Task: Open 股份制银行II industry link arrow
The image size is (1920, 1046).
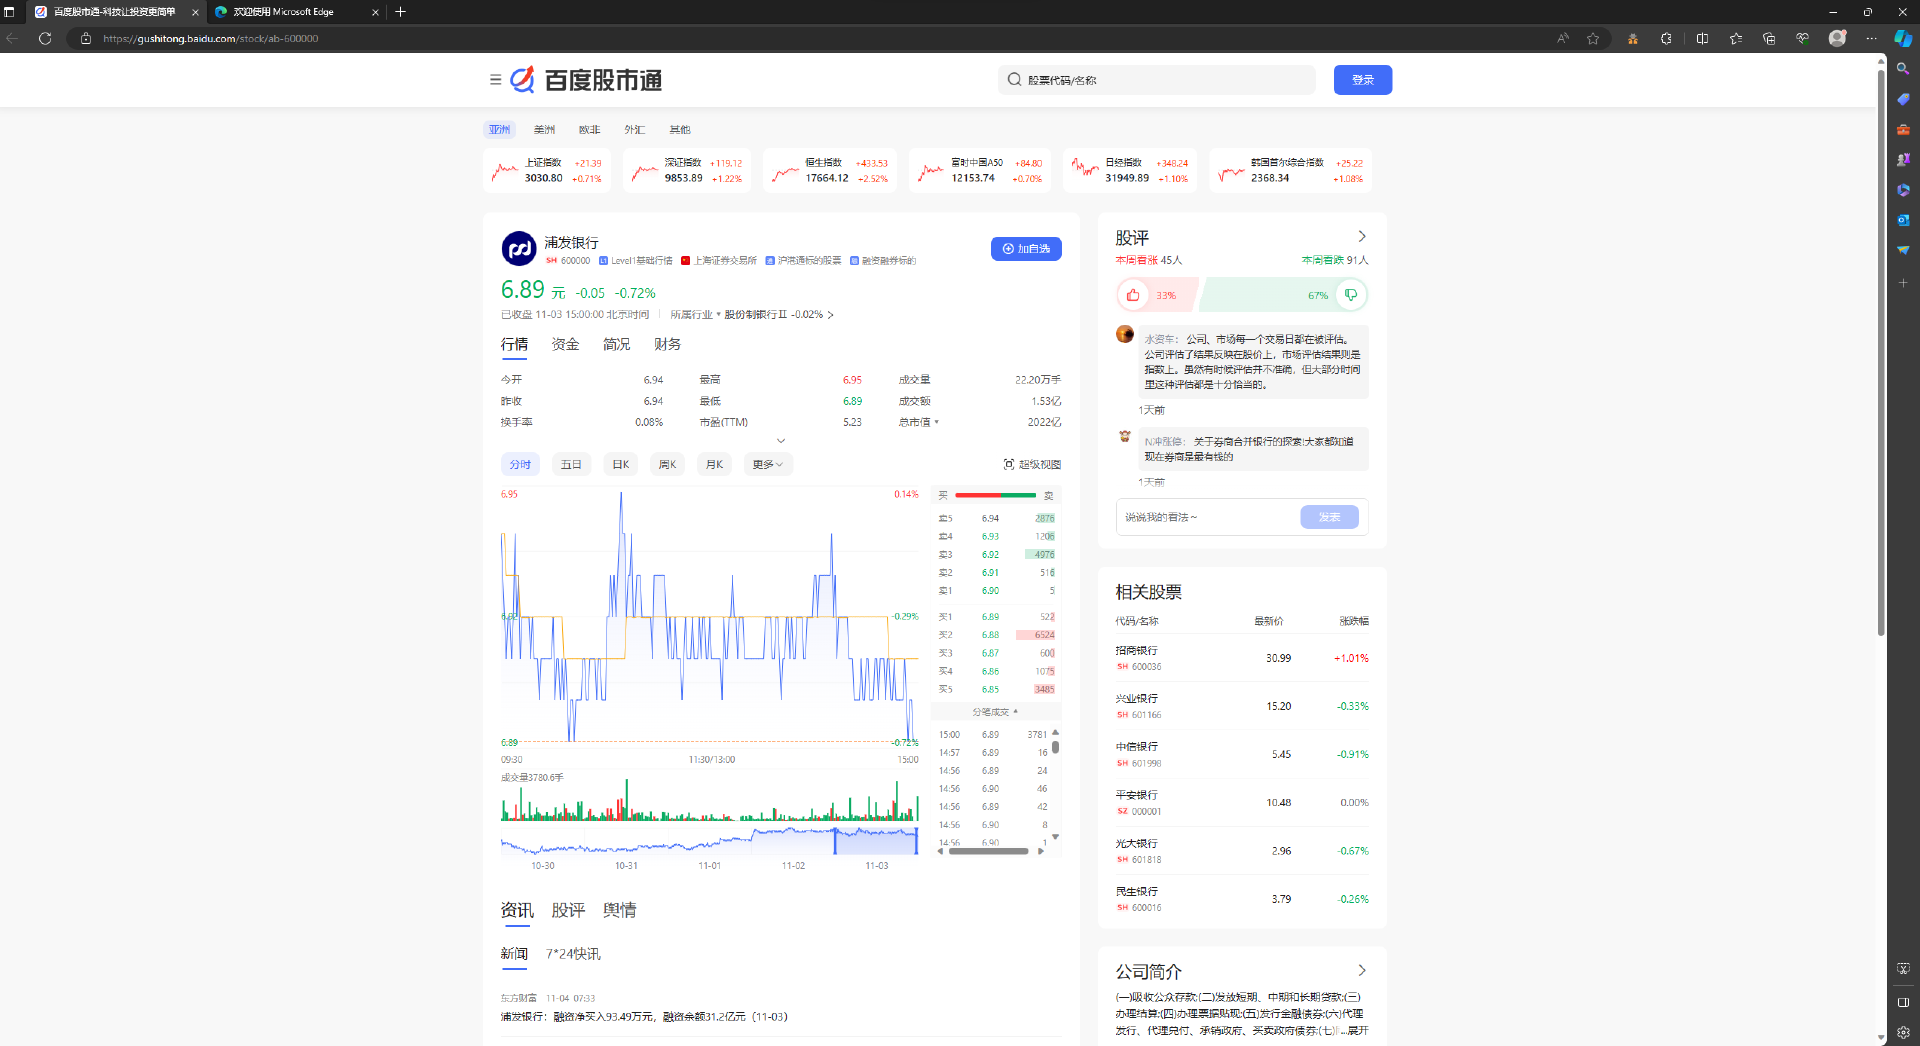Action: [830, 314]
